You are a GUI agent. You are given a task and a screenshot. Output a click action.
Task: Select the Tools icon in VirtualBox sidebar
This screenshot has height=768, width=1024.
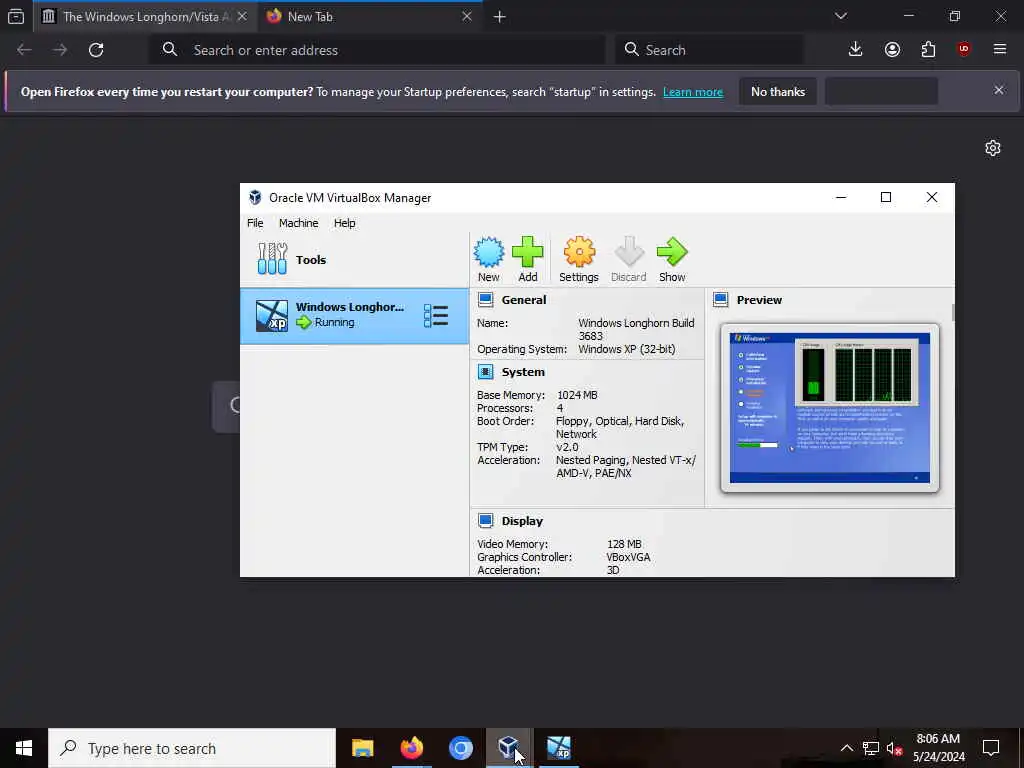(x=272, y=259)
